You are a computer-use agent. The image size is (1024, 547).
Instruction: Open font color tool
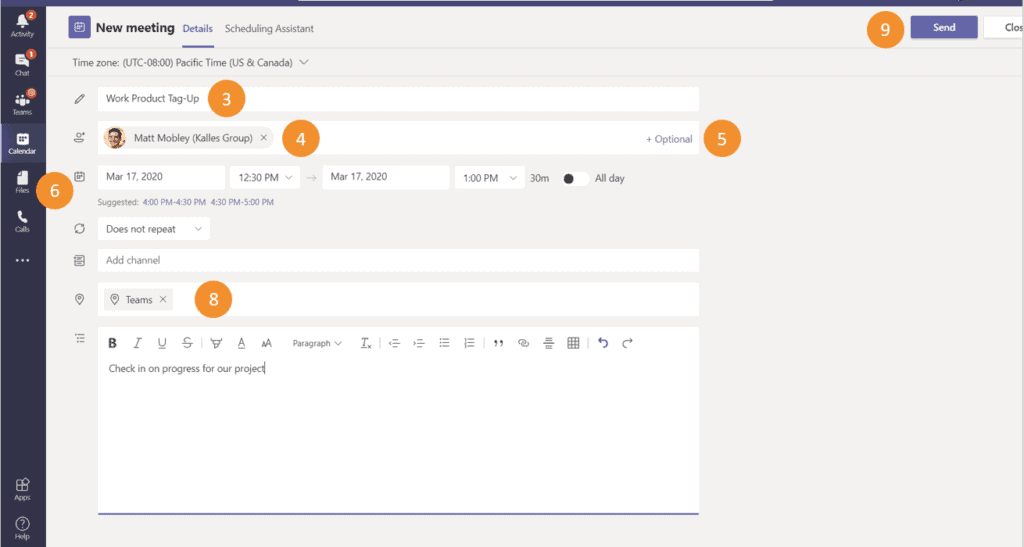pos(242,343)
